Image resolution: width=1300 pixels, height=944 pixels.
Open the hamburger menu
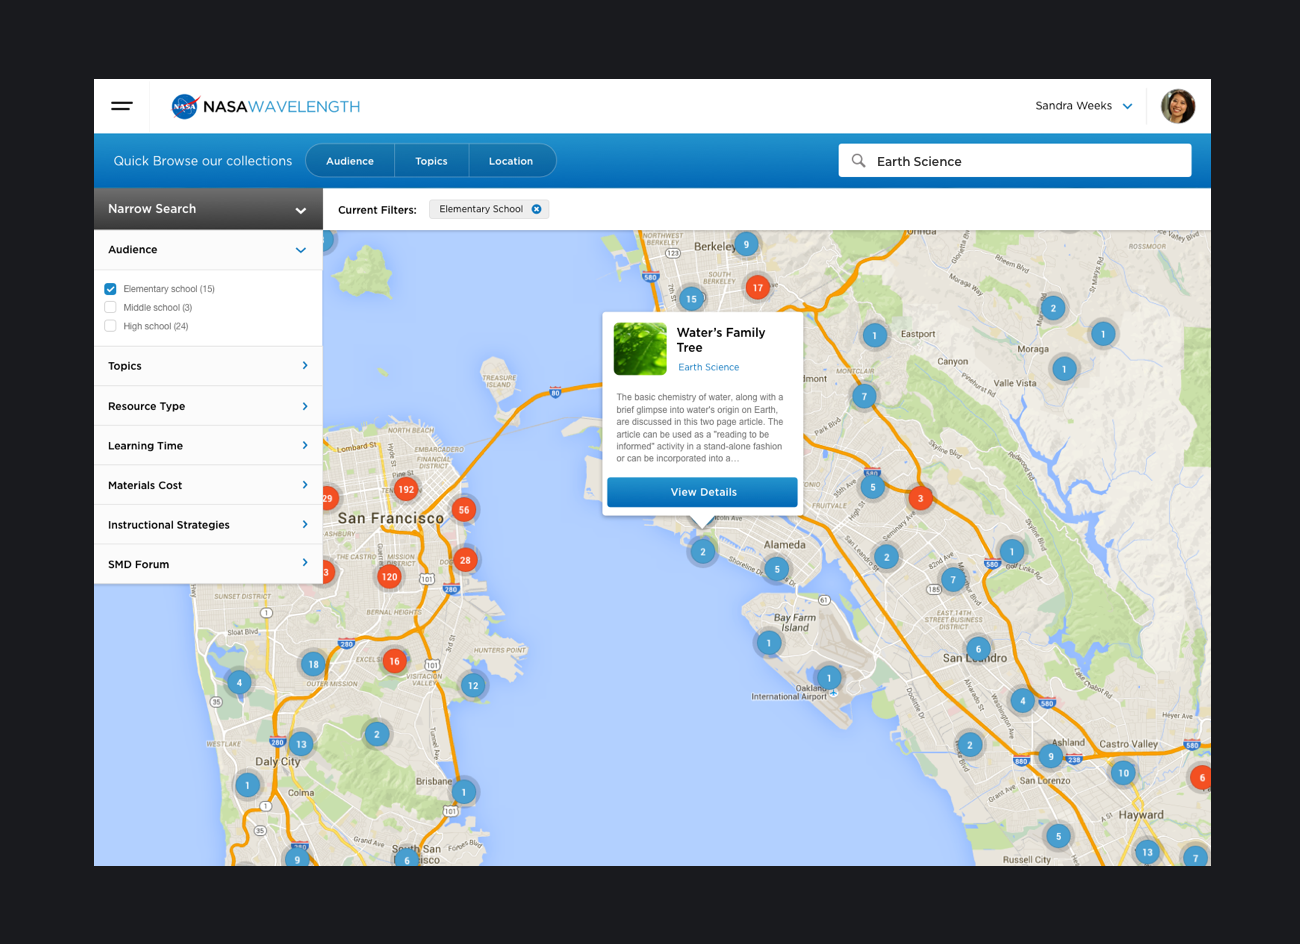(x=122, y=106)
